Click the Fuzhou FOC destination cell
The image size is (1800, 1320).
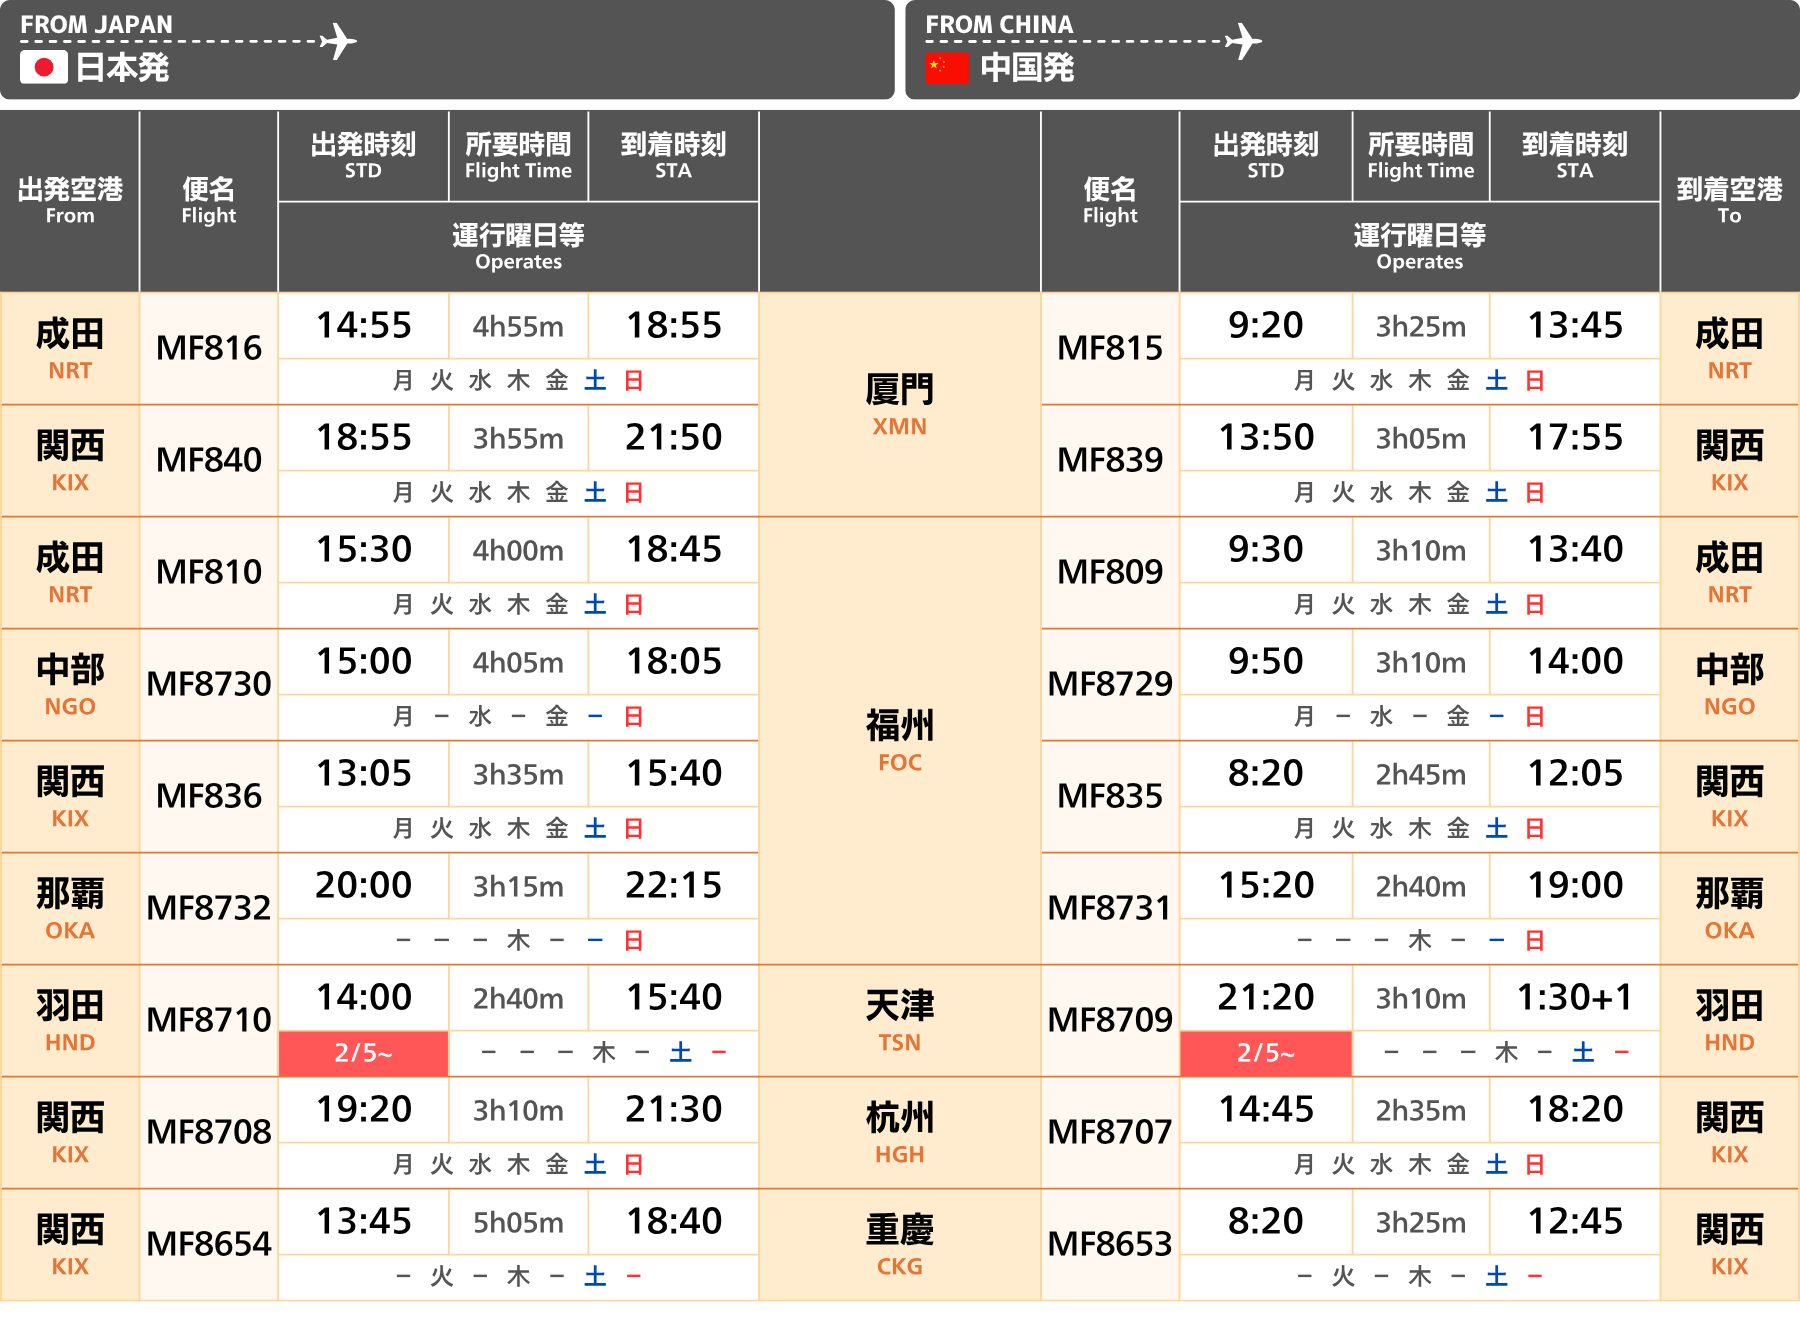click(899, 740)
